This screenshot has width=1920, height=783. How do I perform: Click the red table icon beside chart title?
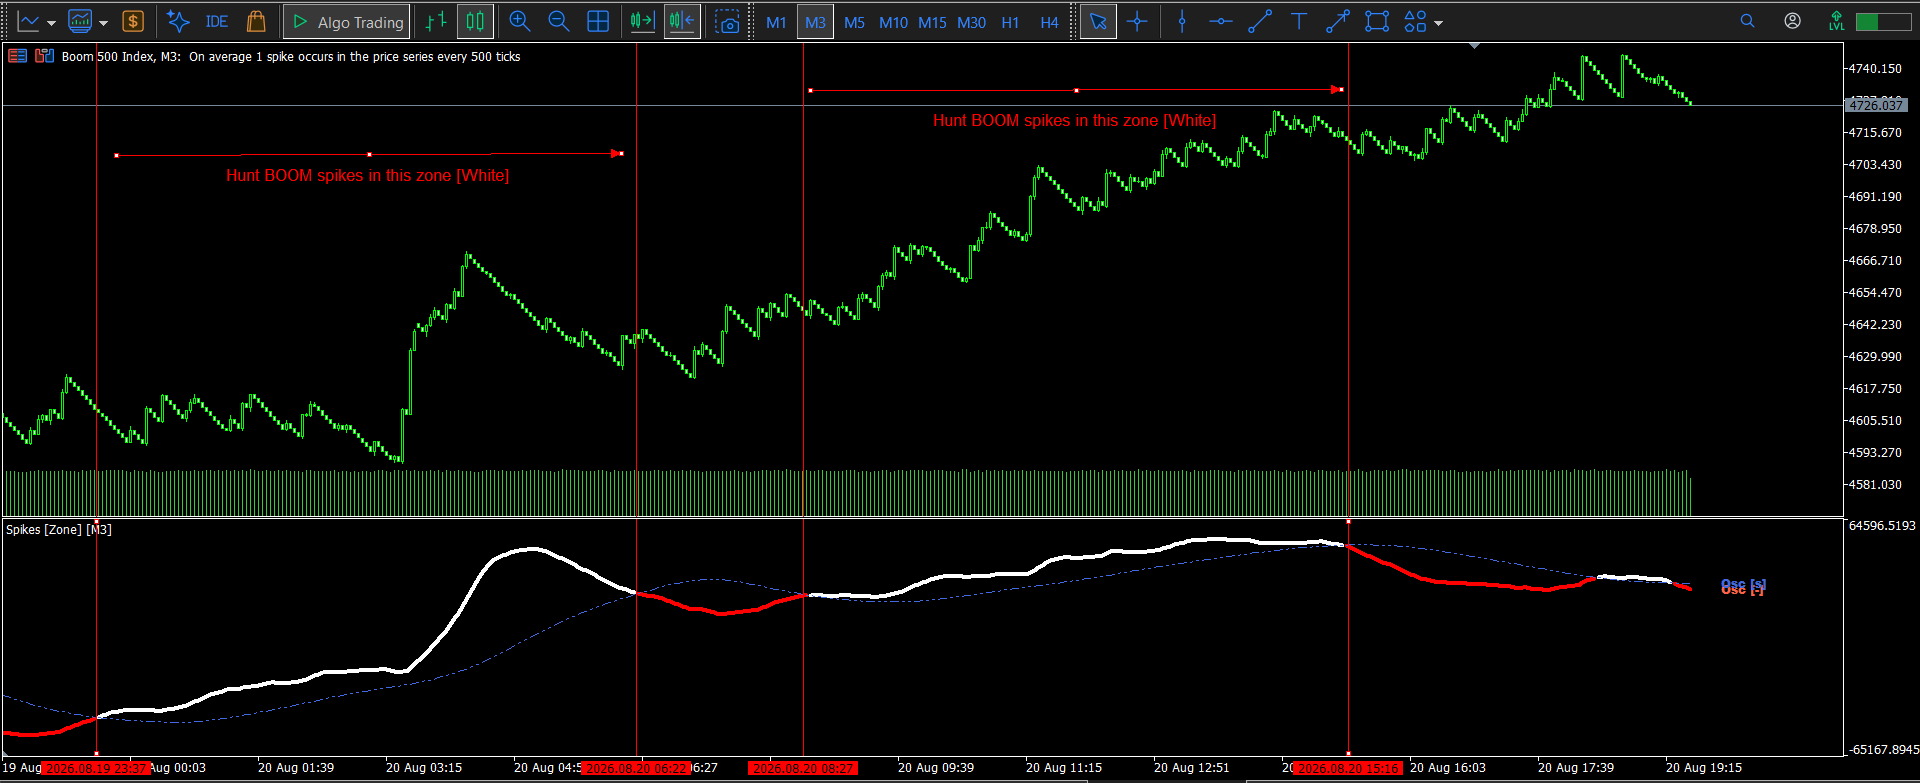(x=18, y=56)
